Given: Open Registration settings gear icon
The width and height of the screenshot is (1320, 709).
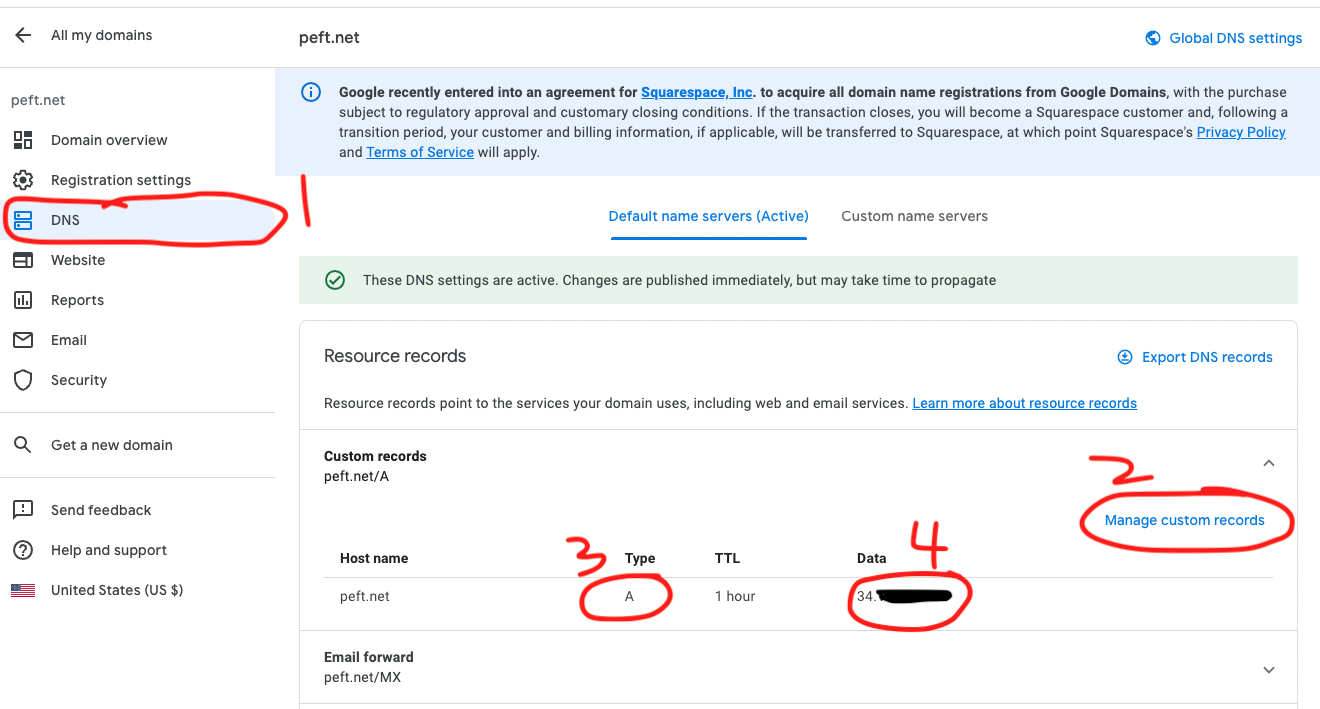Looking at the screenshot, I should point(23,180).
